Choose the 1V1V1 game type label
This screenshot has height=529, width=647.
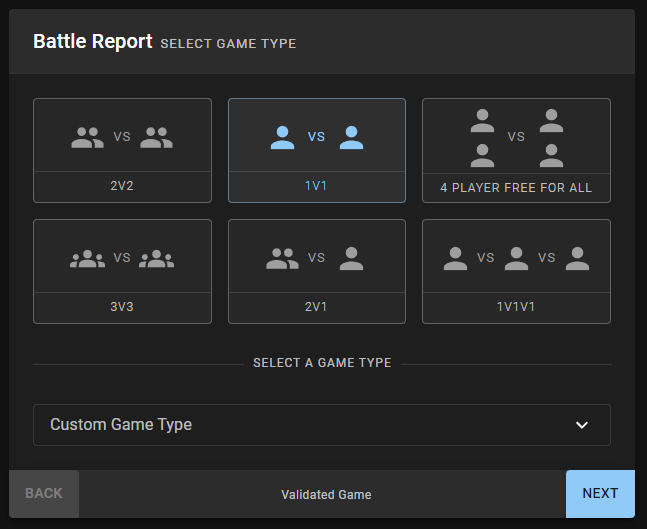(516, 308)
